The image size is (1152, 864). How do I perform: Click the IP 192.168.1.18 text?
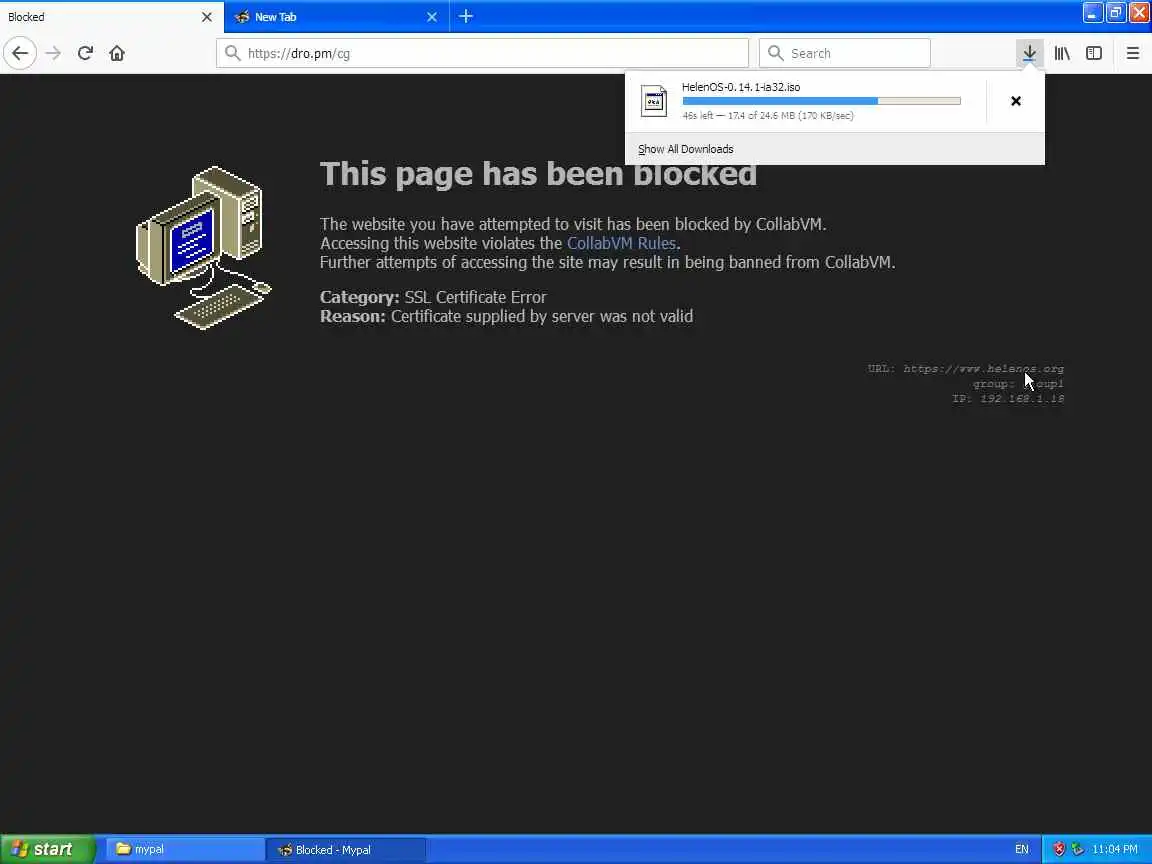tap(1008, 398)
